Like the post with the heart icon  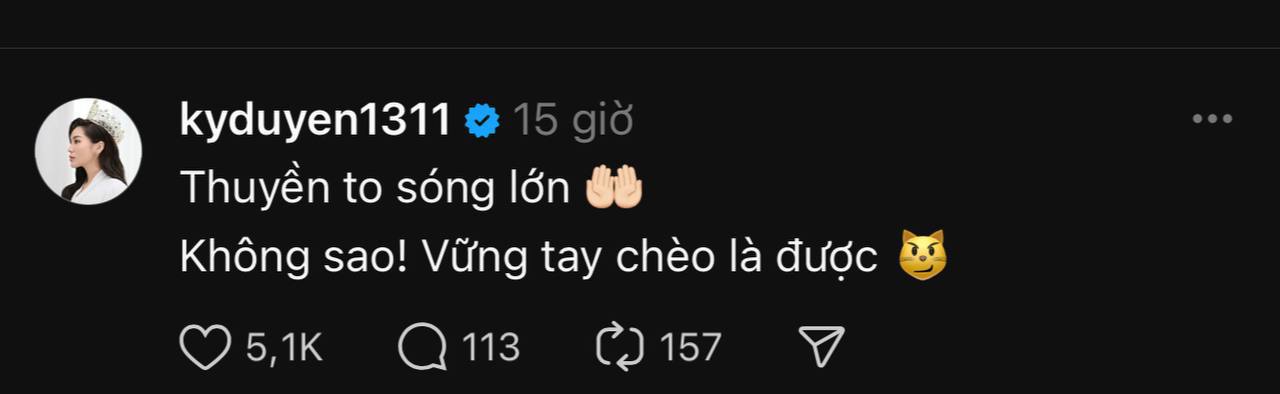204,347
